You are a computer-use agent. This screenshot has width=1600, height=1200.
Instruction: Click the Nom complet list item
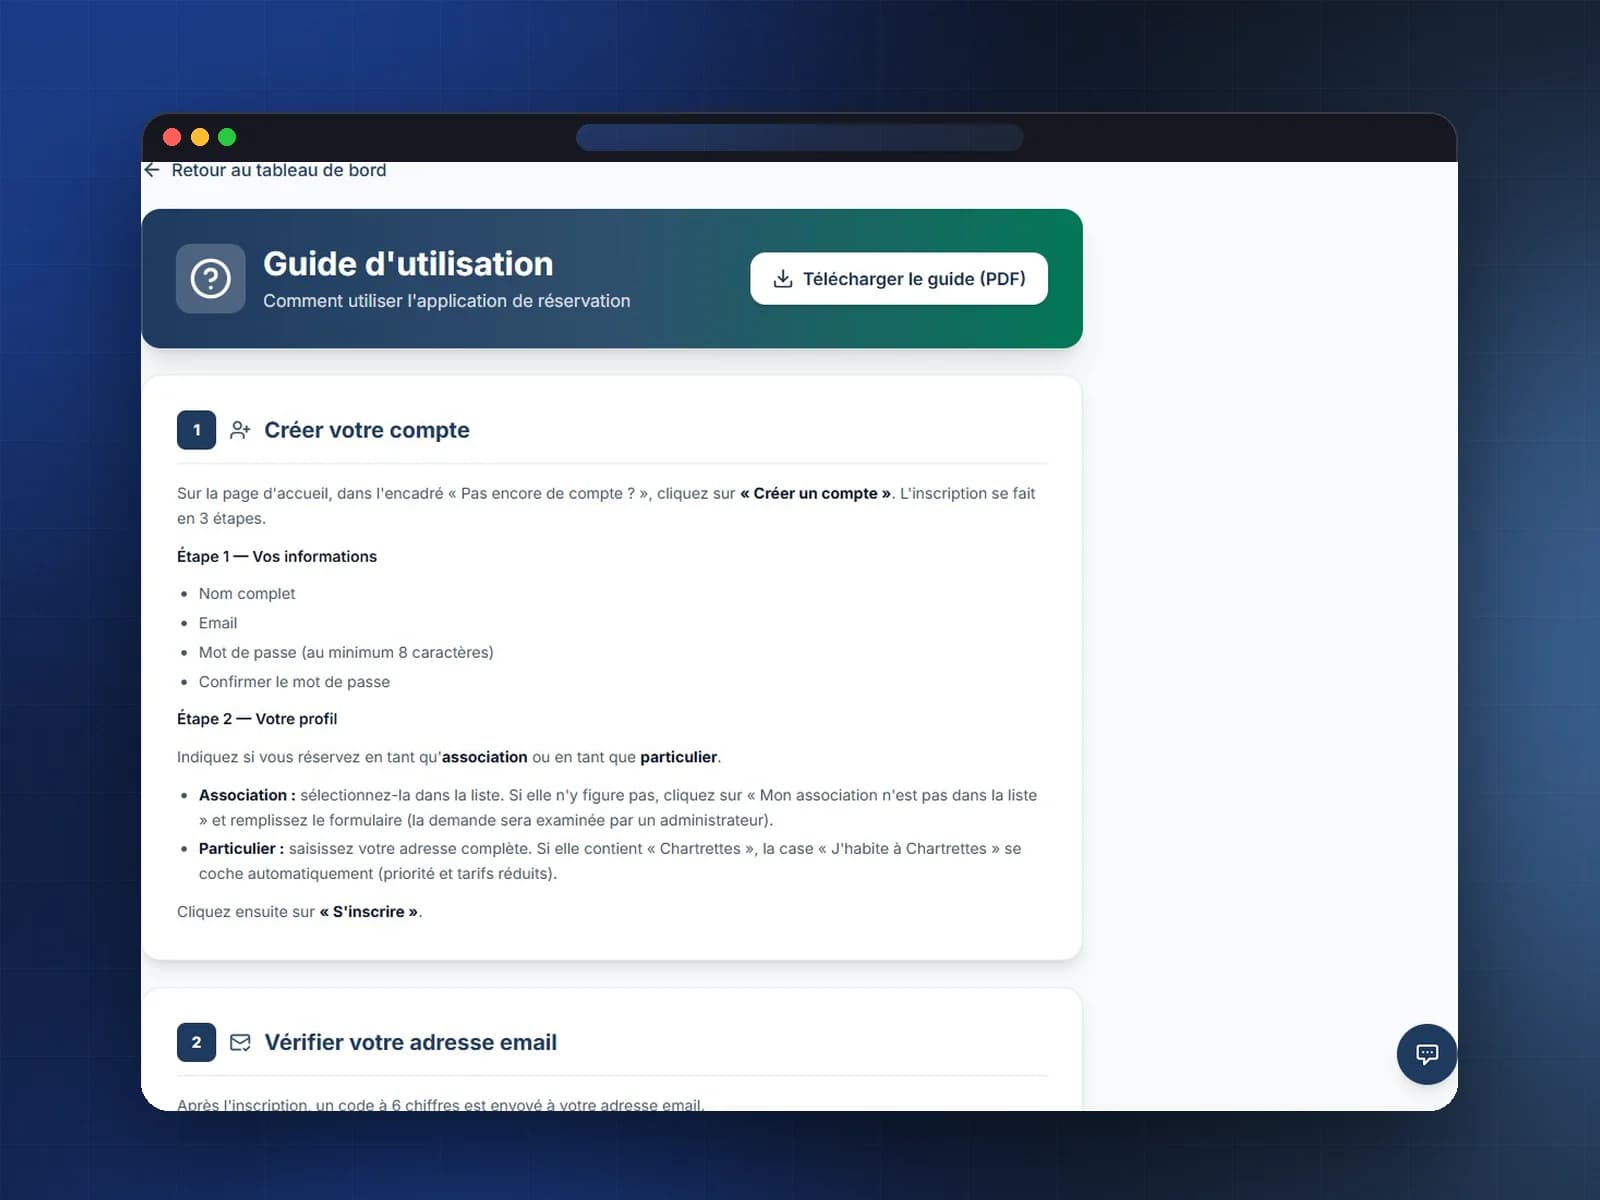tap(247, 593)
